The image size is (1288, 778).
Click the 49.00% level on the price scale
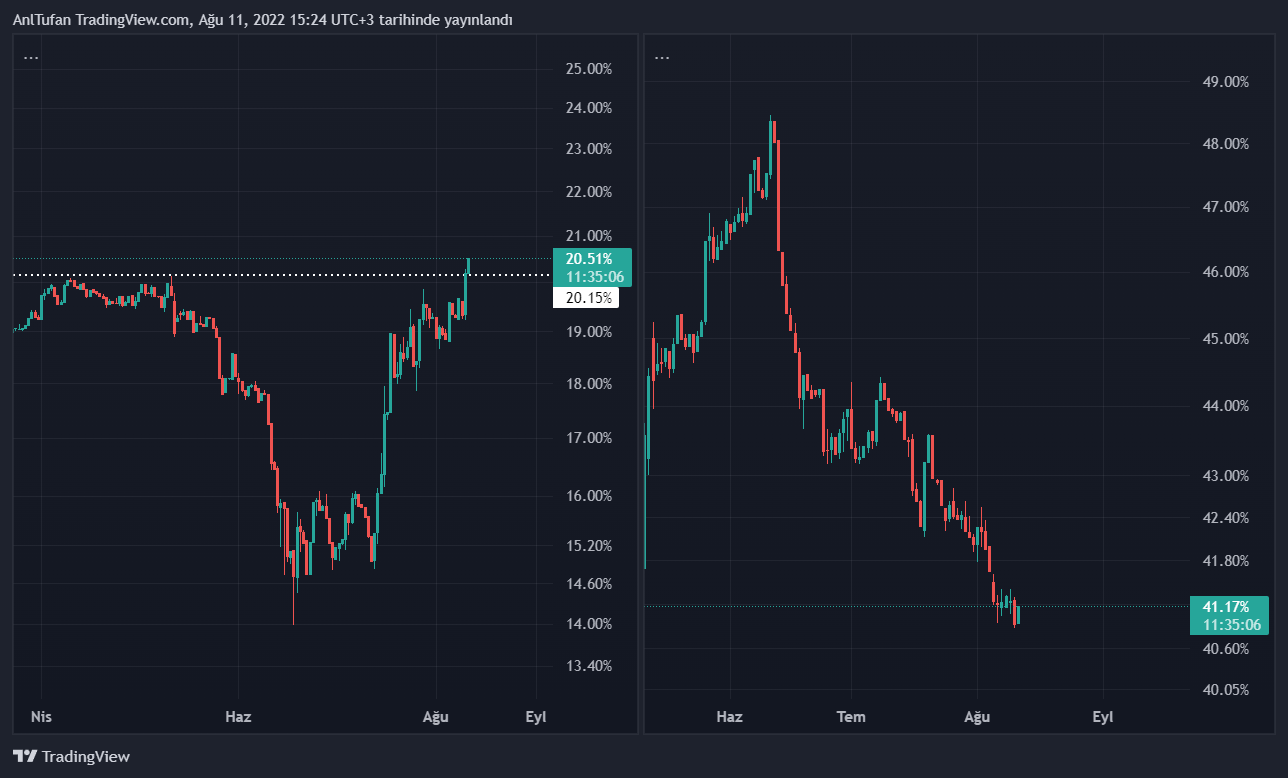(x=1225, y=82)
